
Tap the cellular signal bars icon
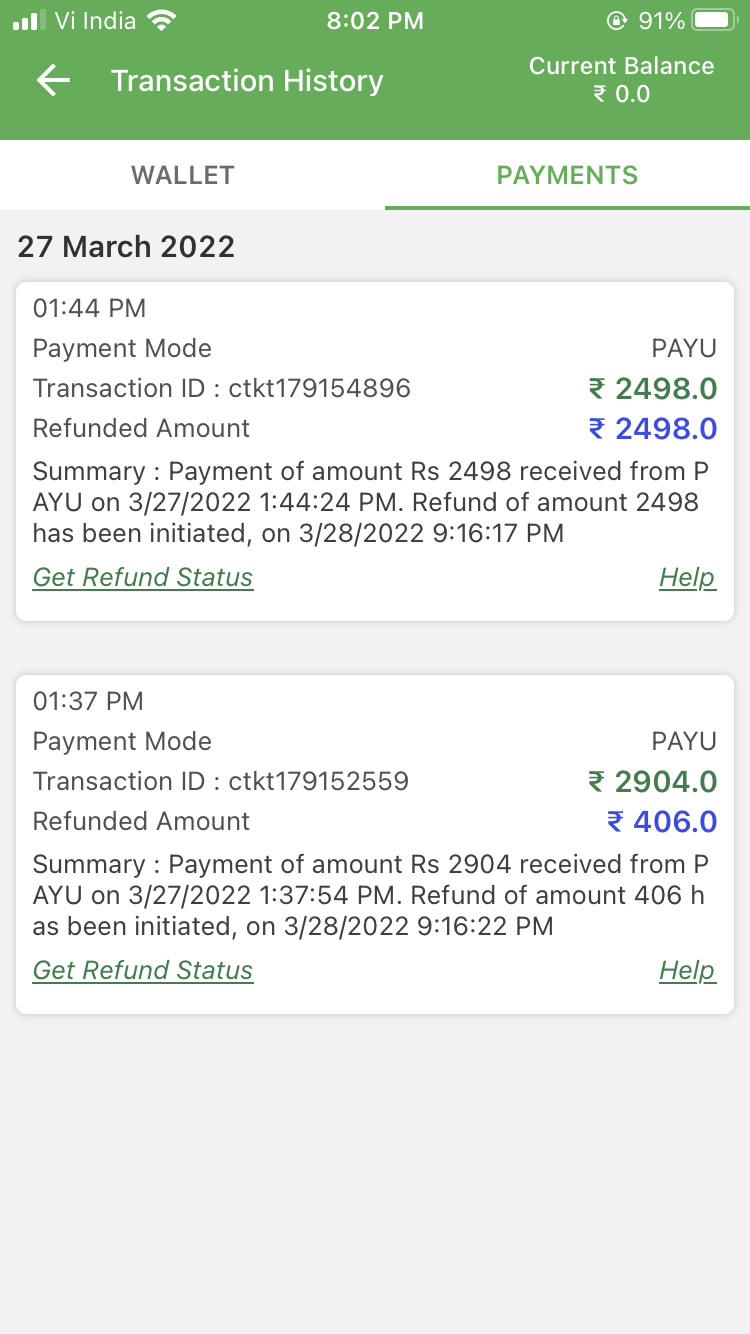coord(29,20)
